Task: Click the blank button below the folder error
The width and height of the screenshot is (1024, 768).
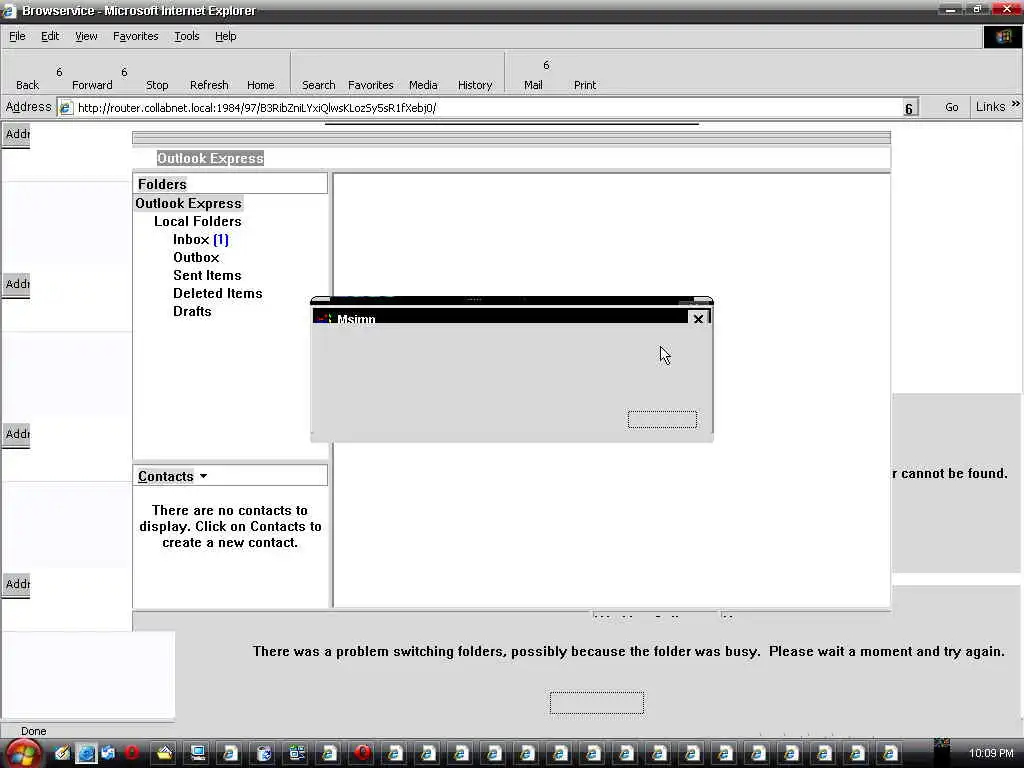Action: [597, 703]
